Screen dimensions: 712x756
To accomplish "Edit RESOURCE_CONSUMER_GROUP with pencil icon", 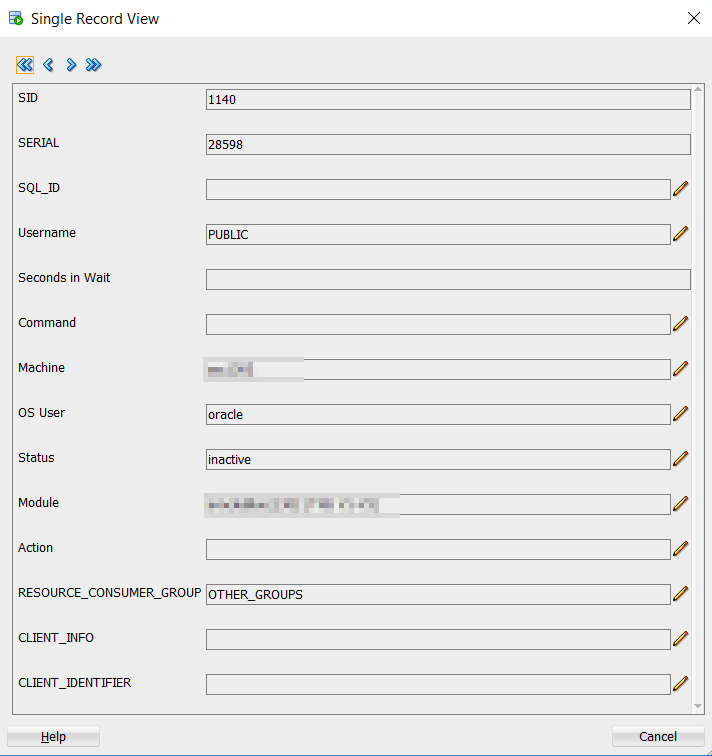I will (681, 593).
